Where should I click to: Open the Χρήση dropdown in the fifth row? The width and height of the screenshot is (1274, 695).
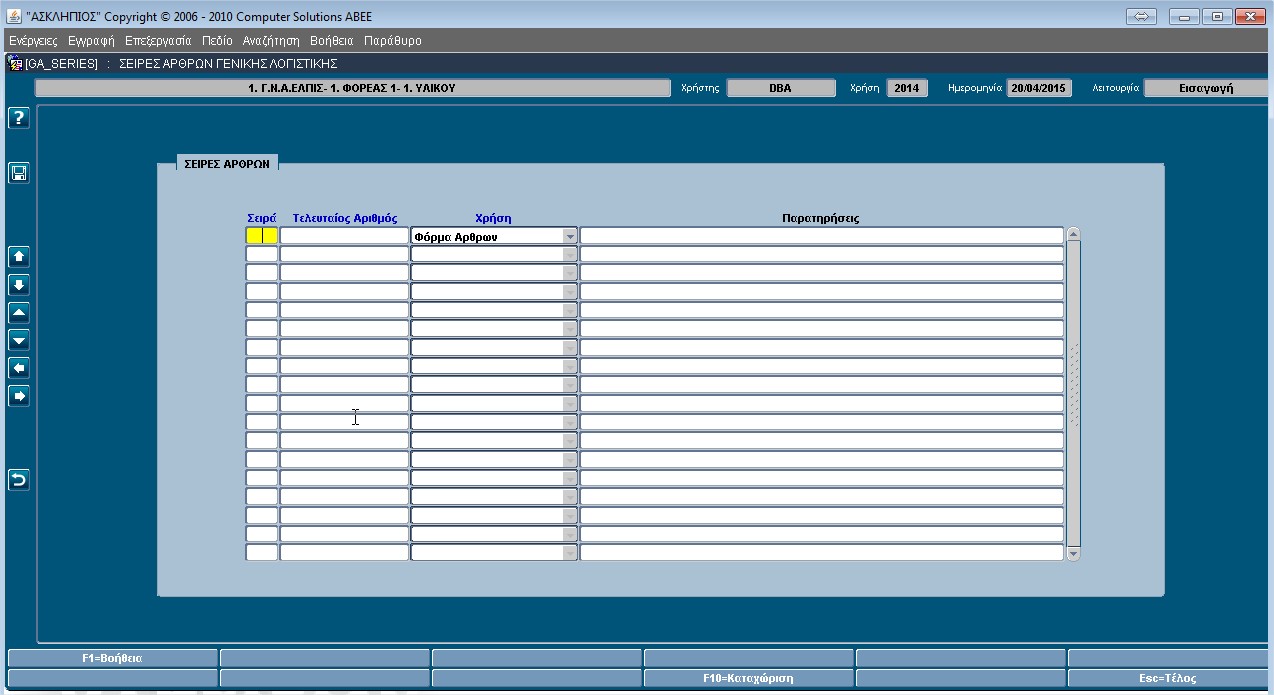pos(570,310)
